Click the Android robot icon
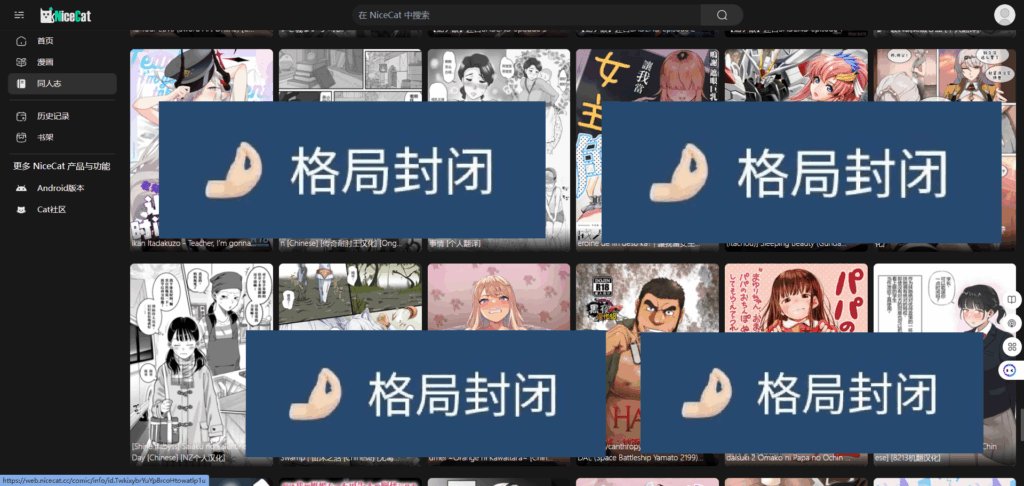The height and width of the screenshot is (486, 1024). (x=22, y=188)
